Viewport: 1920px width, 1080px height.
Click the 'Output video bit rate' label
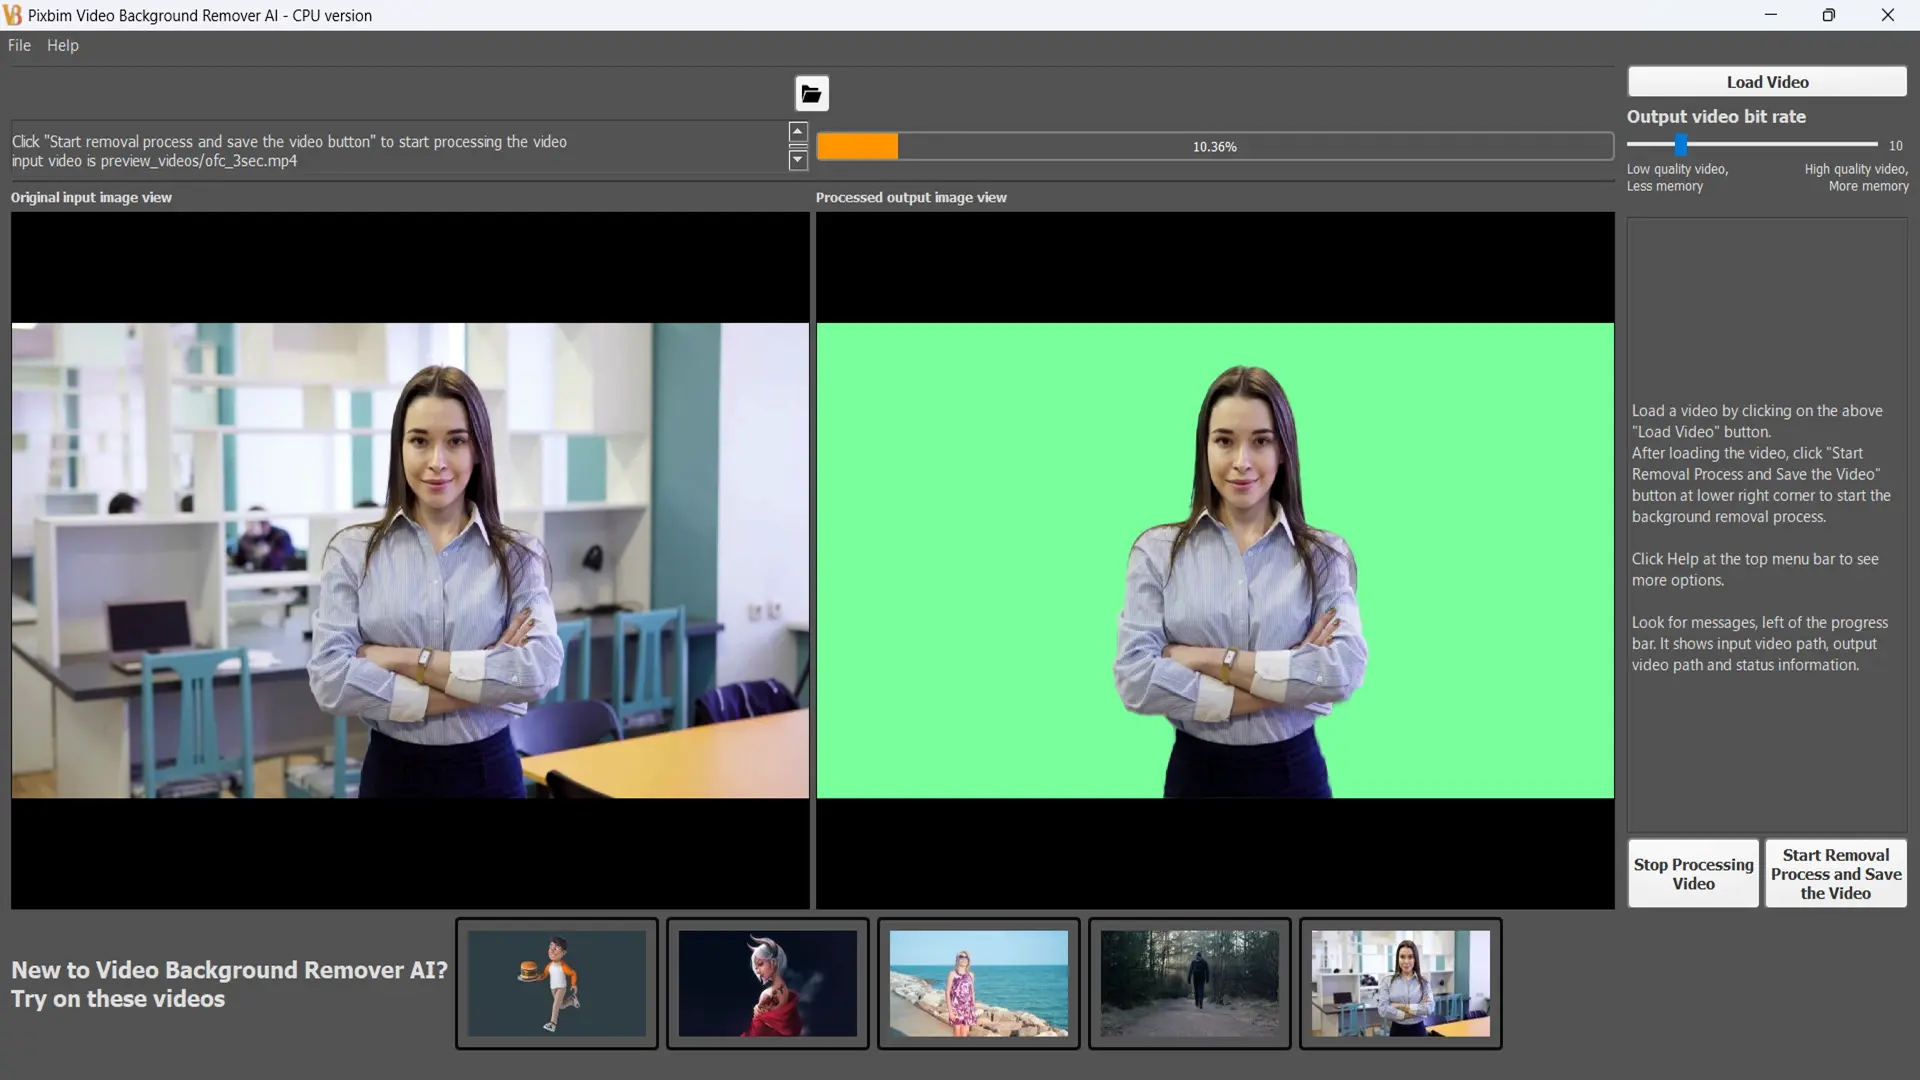click(1716, 117)
